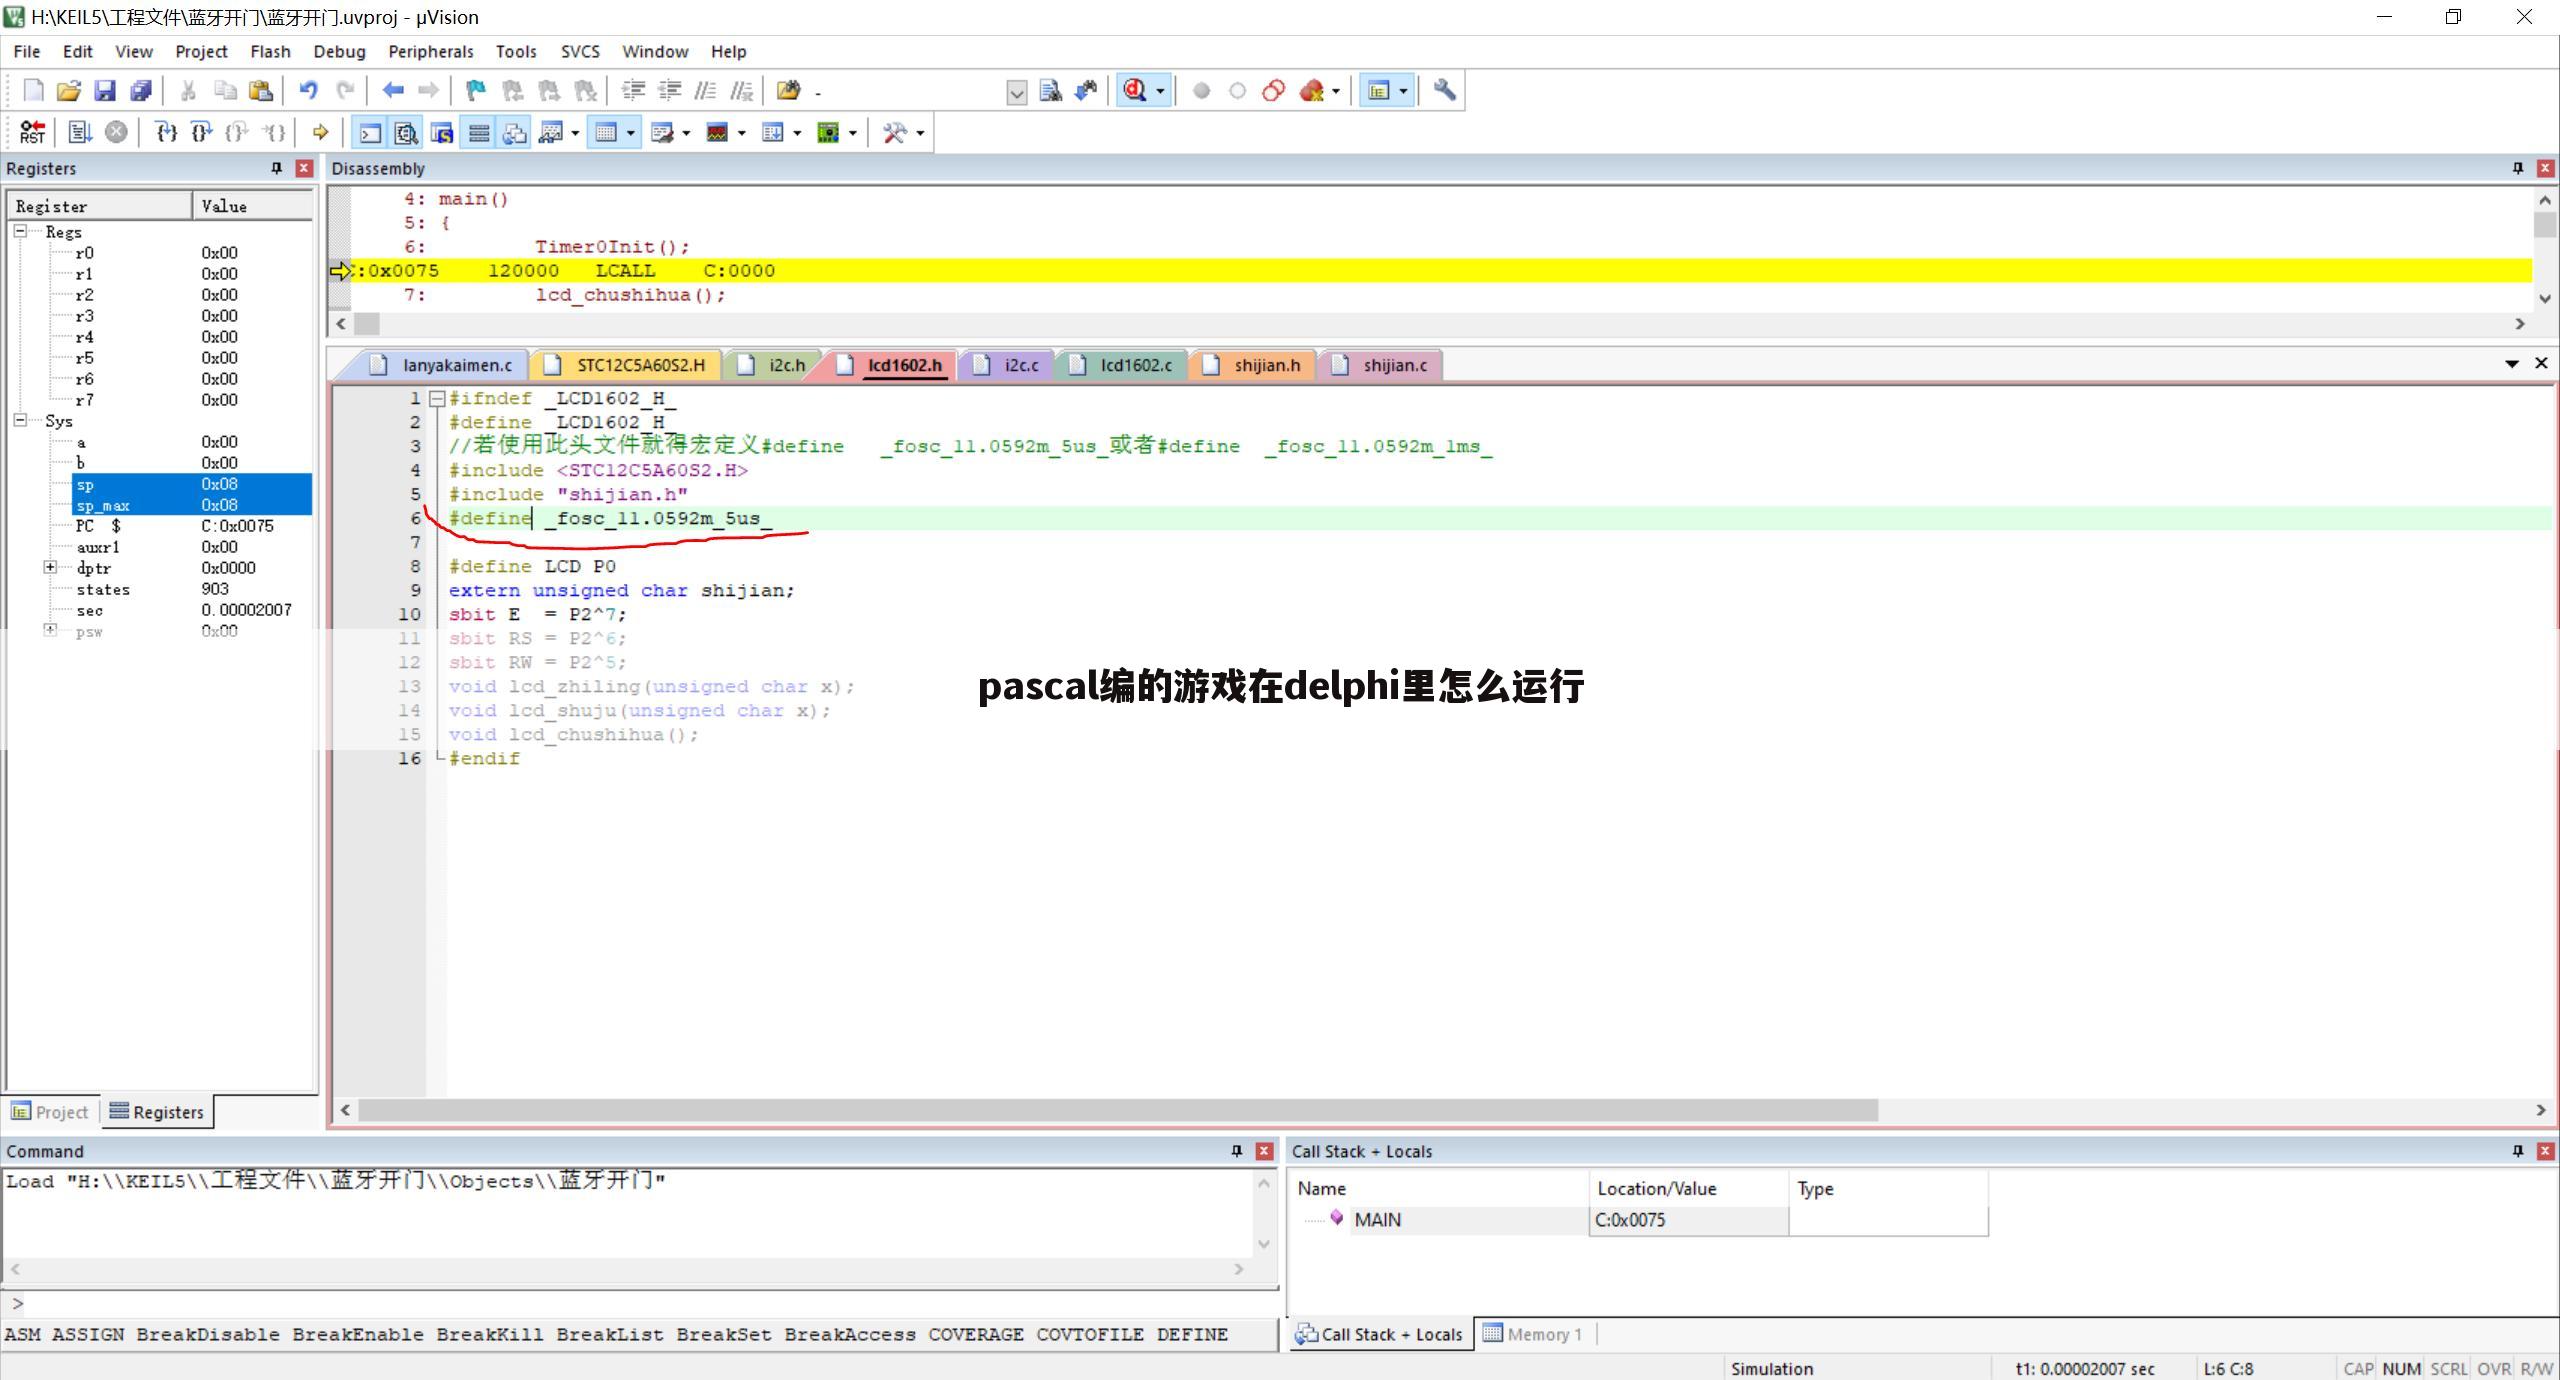
Task: Collapse the #ifndef code fold marker
Action: (x=436, y=398)
